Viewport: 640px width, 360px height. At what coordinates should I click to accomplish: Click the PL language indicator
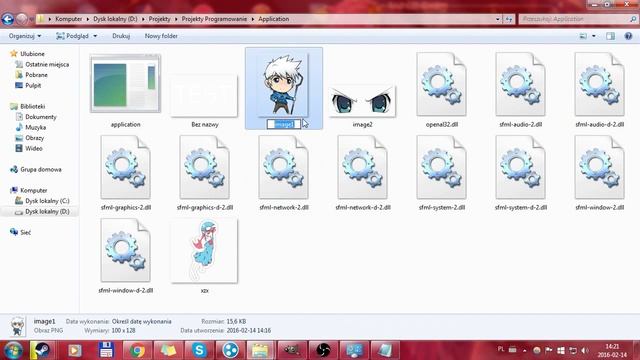point(501,349)
